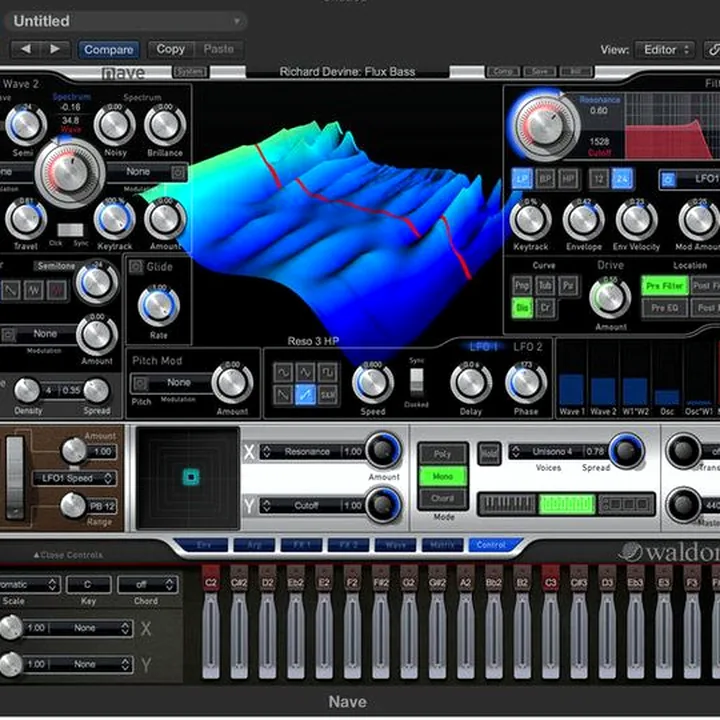
Task: Click the blue icon beside LFO1 filter mod
Action: tap(669, 179)
